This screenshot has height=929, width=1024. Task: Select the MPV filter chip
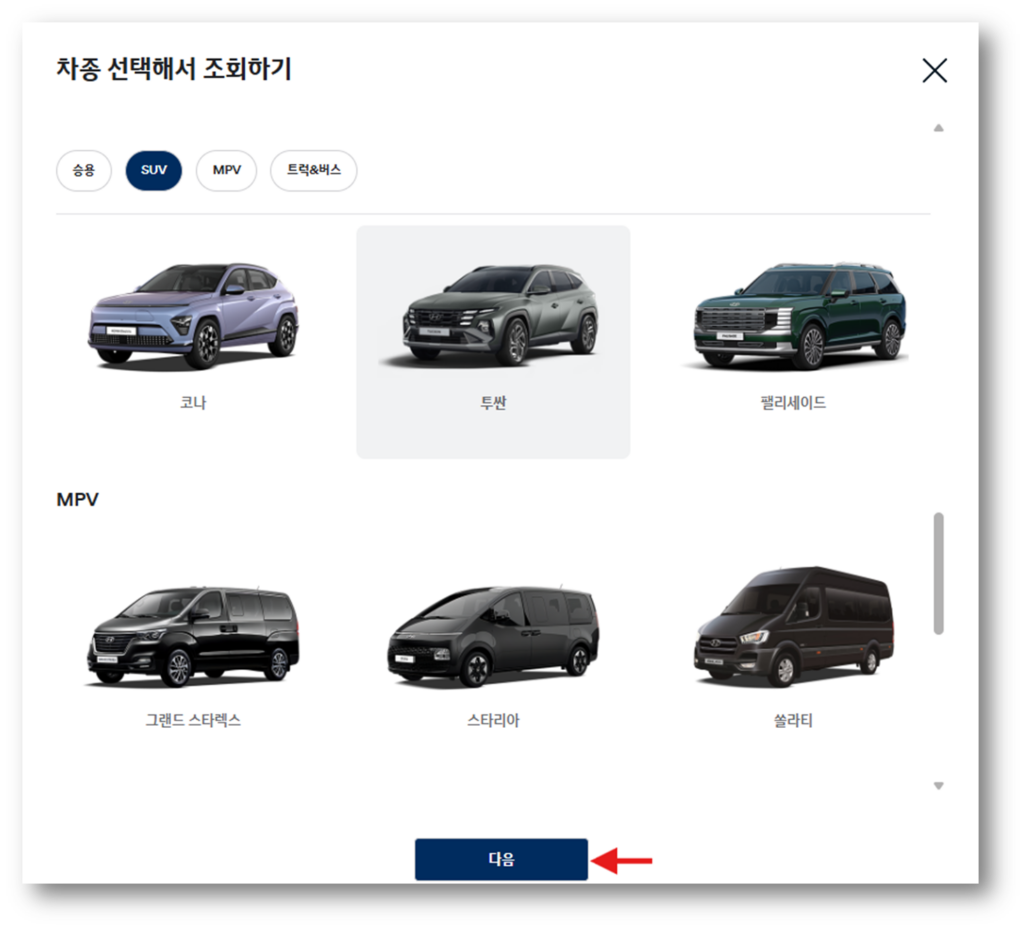(226, 170)
